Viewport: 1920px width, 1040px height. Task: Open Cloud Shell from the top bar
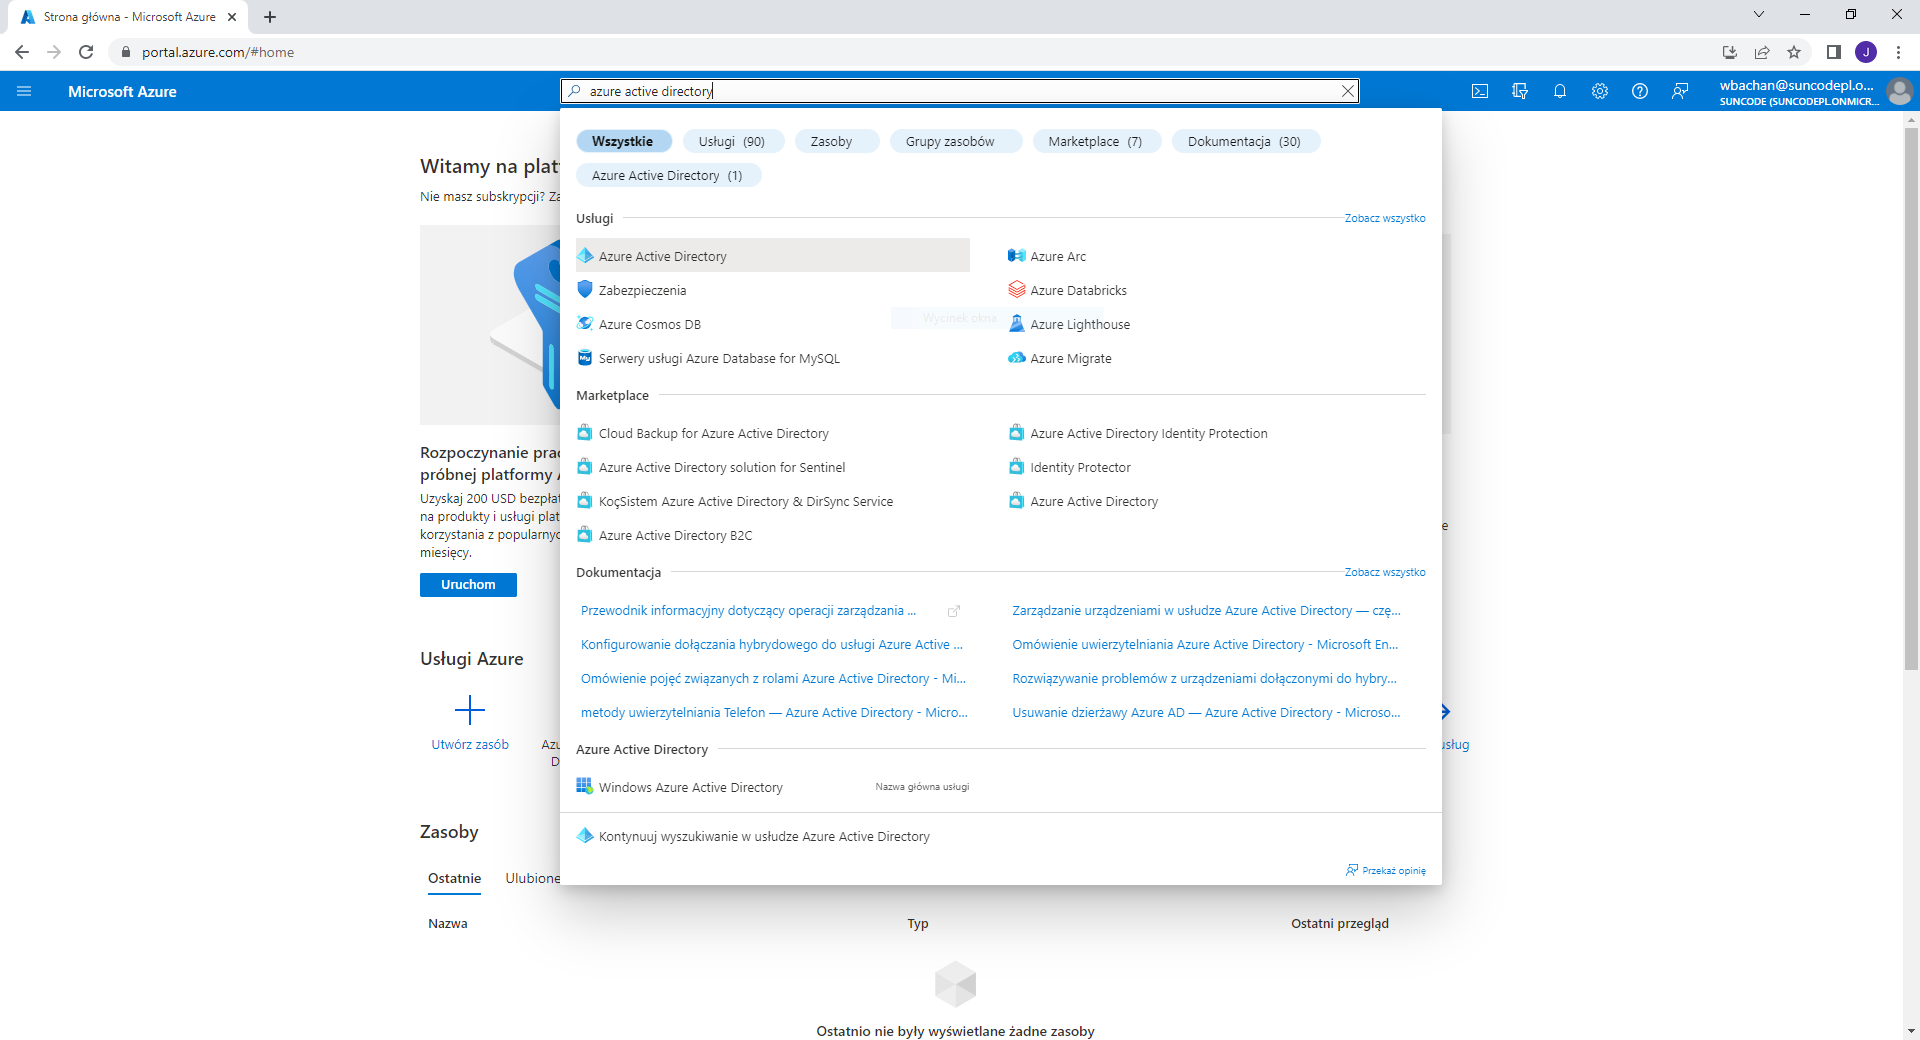1480,91
